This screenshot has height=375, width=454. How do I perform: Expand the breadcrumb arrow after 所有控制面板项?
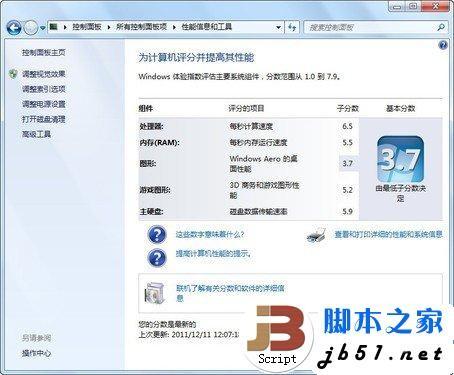click(x=174, y=27)
